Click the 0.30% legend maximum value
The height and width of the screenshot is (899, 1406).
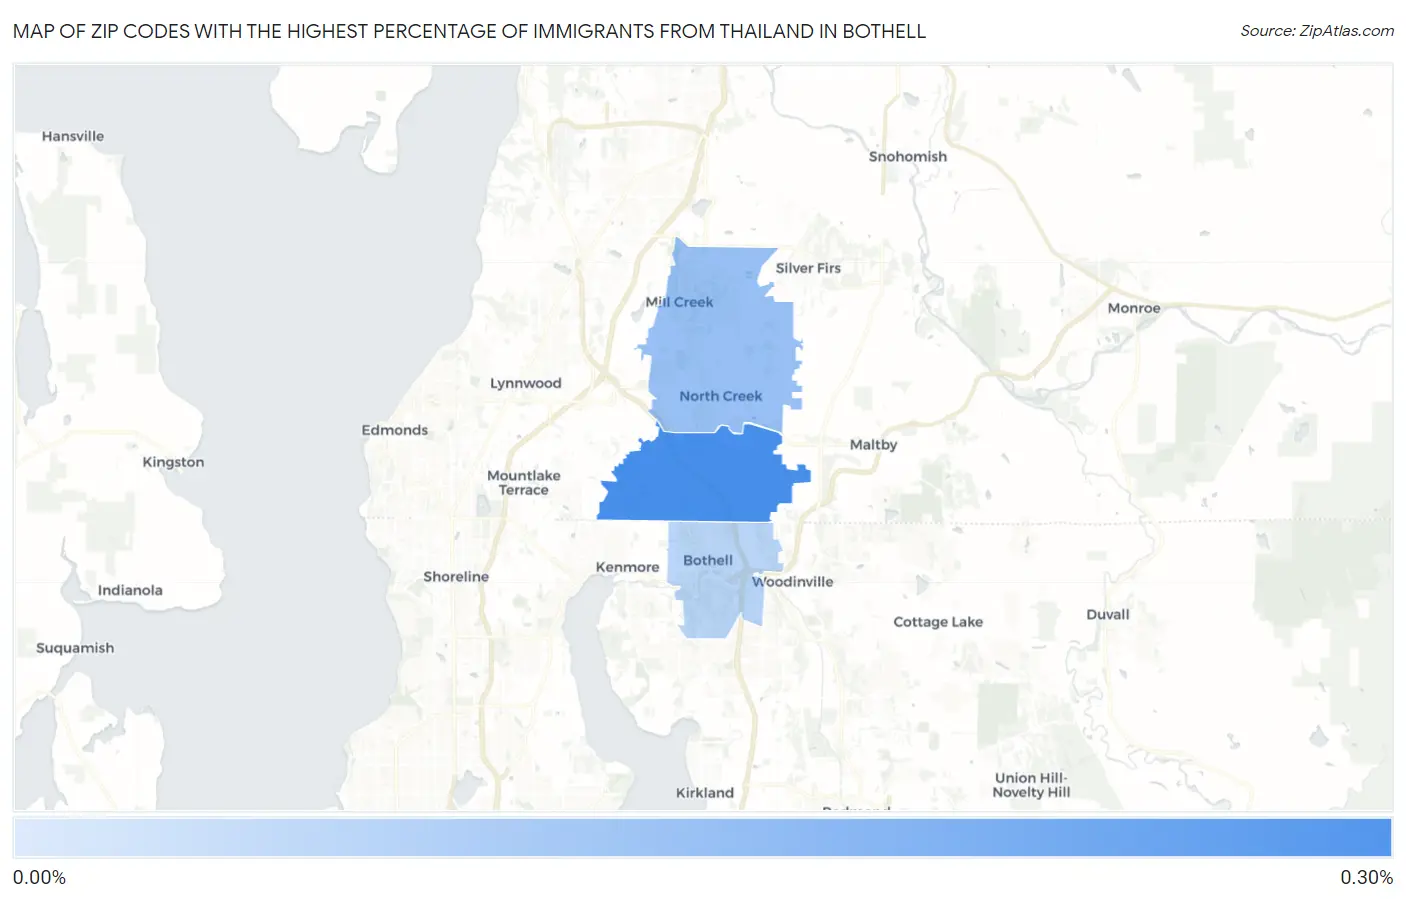pos(1366,877)
